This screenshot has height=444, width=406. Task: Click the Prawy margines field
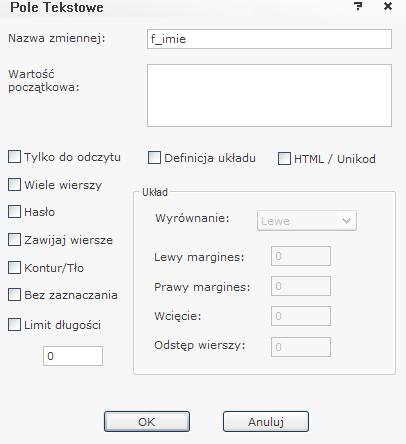coord(301,286)
